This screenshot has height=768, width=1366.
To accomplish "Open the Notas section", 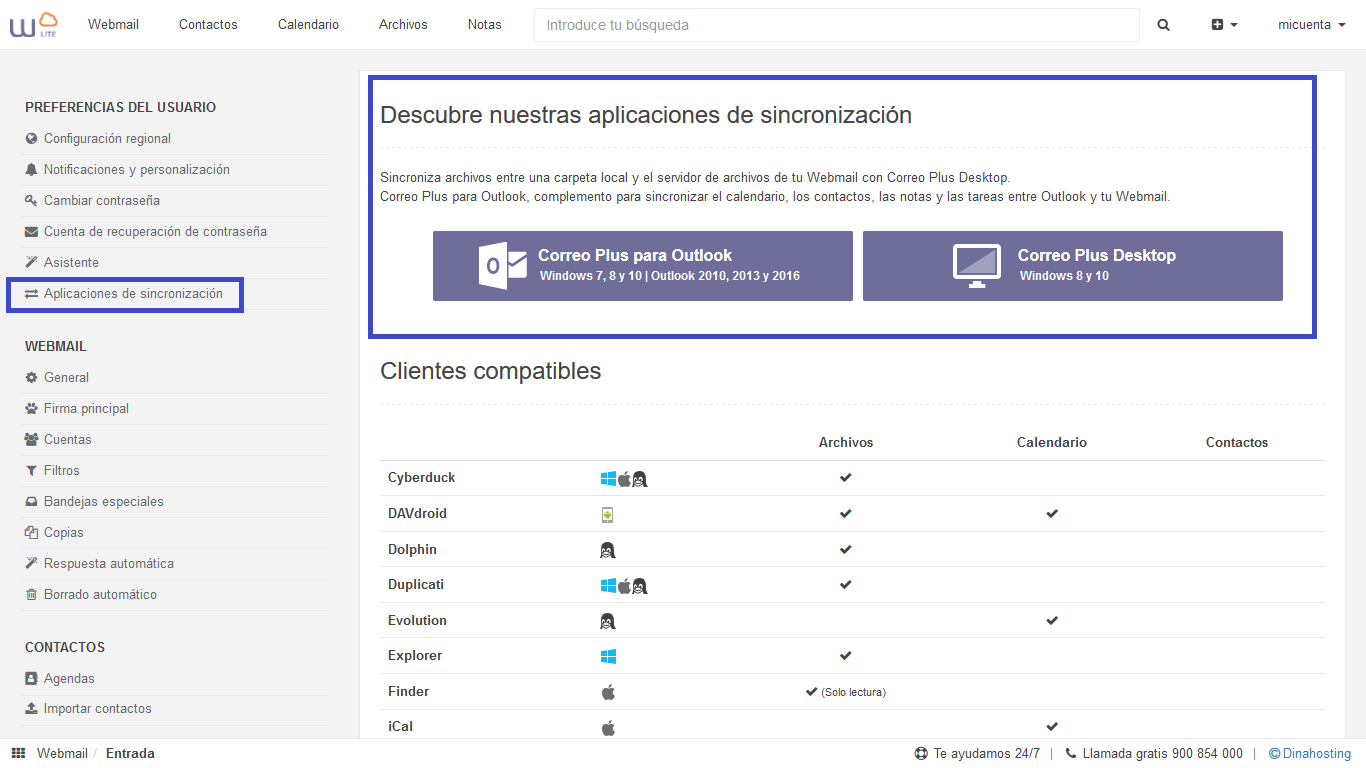I will point(485,25).
